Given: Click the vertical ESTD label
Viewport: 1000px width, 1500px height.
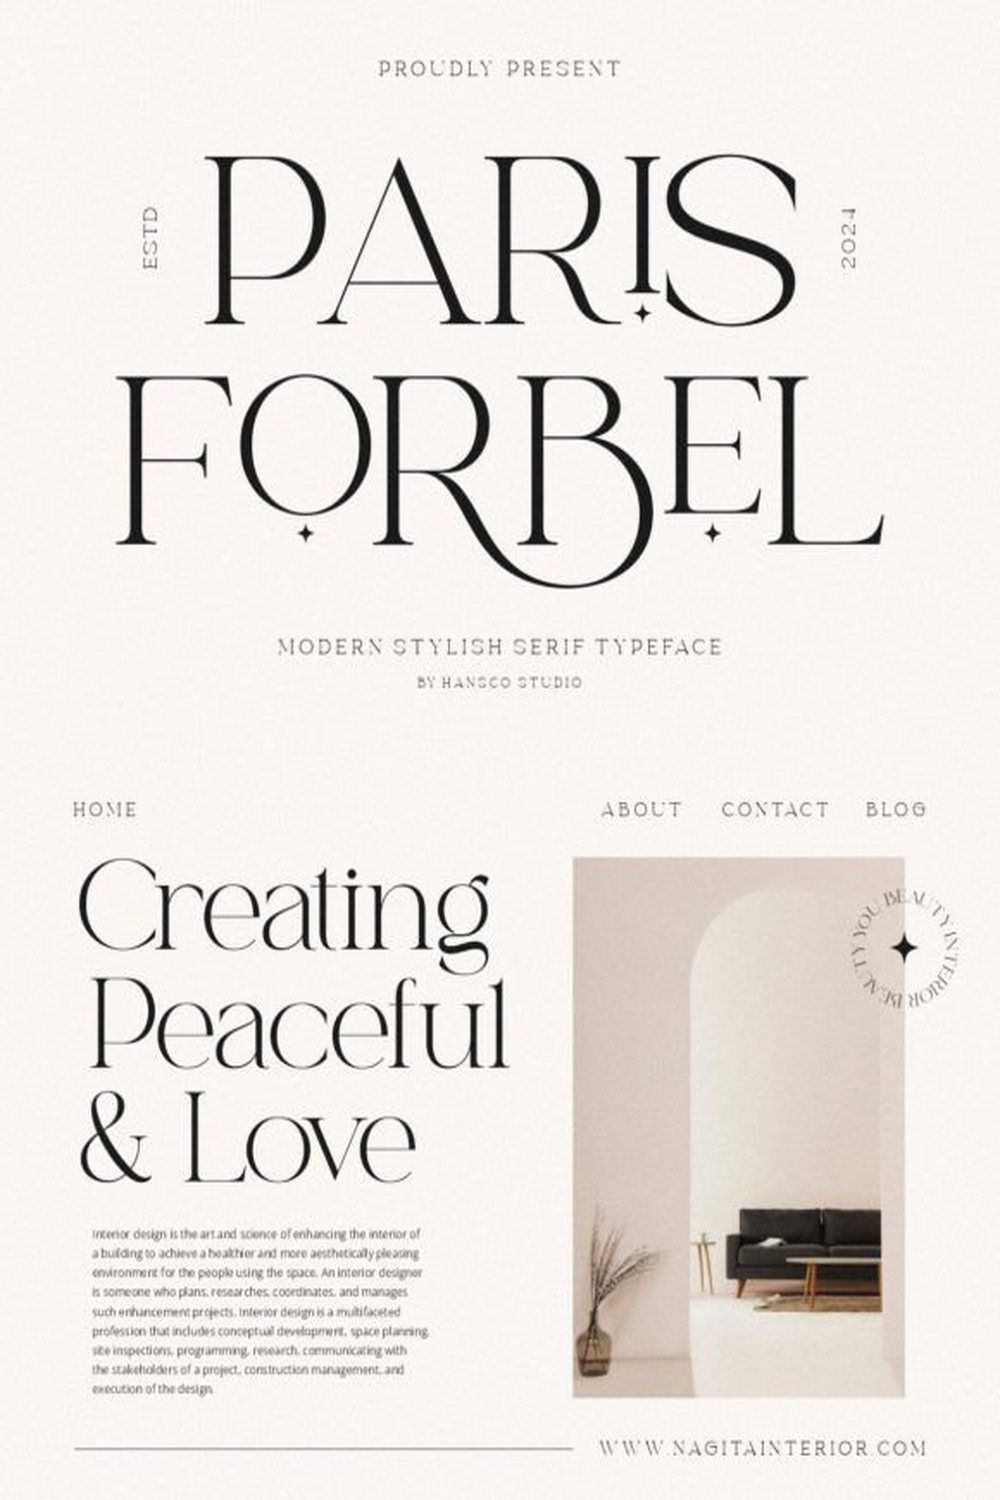Looking at the screenshot, I should [151, 237].
